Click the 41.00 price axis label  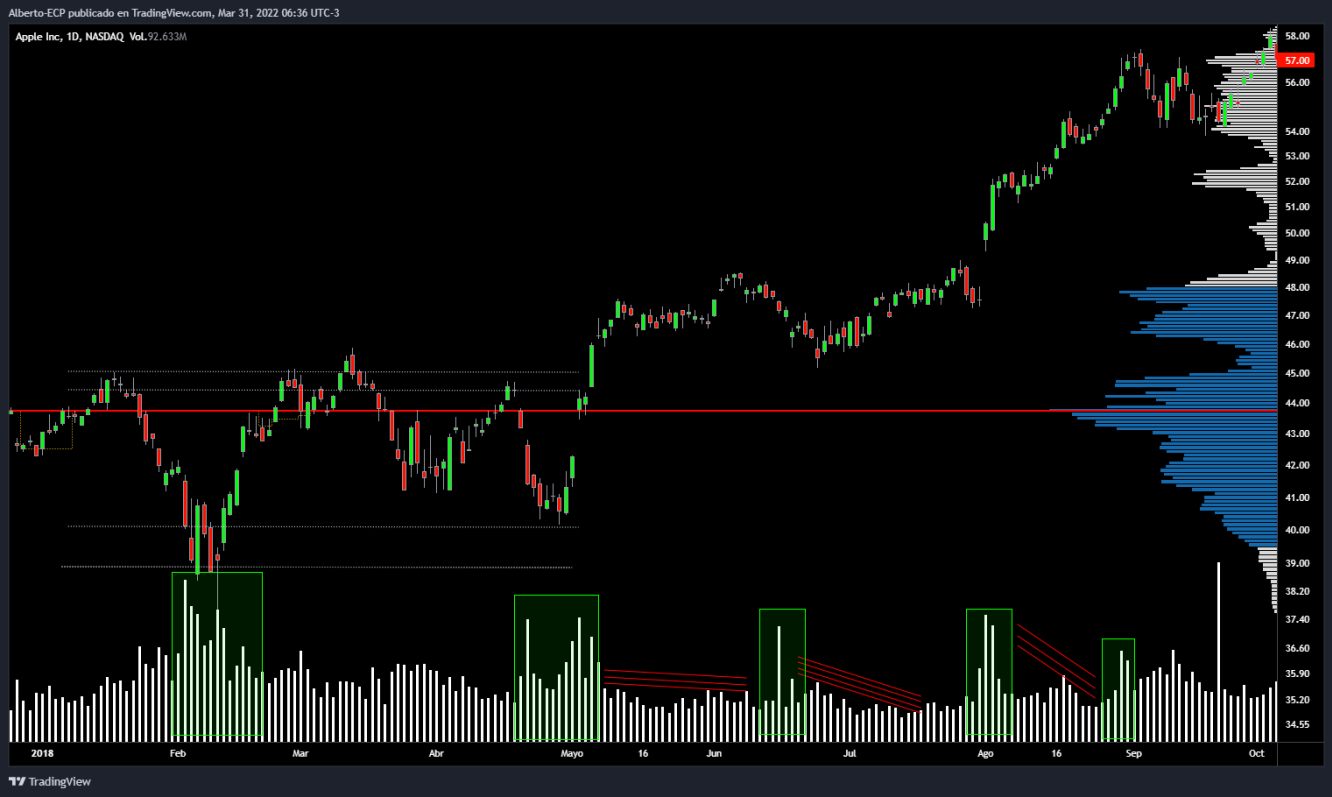pos(1297,498)
